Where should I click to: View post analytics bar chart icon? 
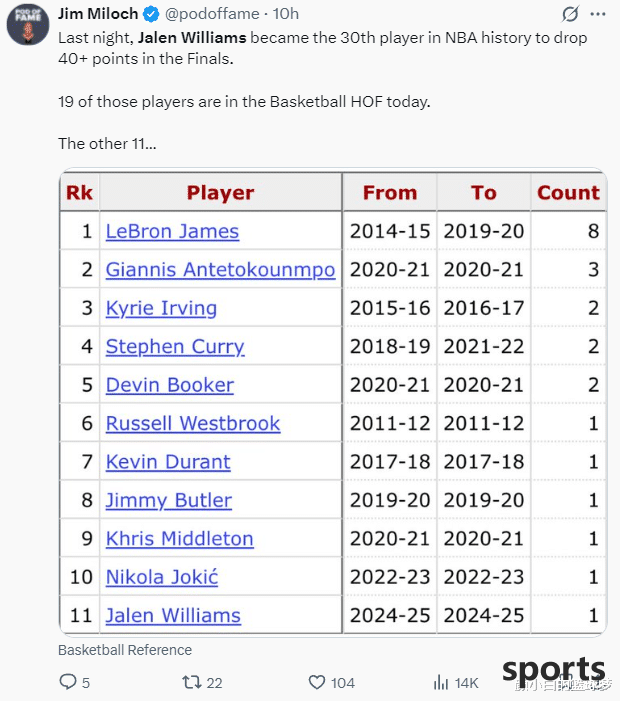pos(441,682)
